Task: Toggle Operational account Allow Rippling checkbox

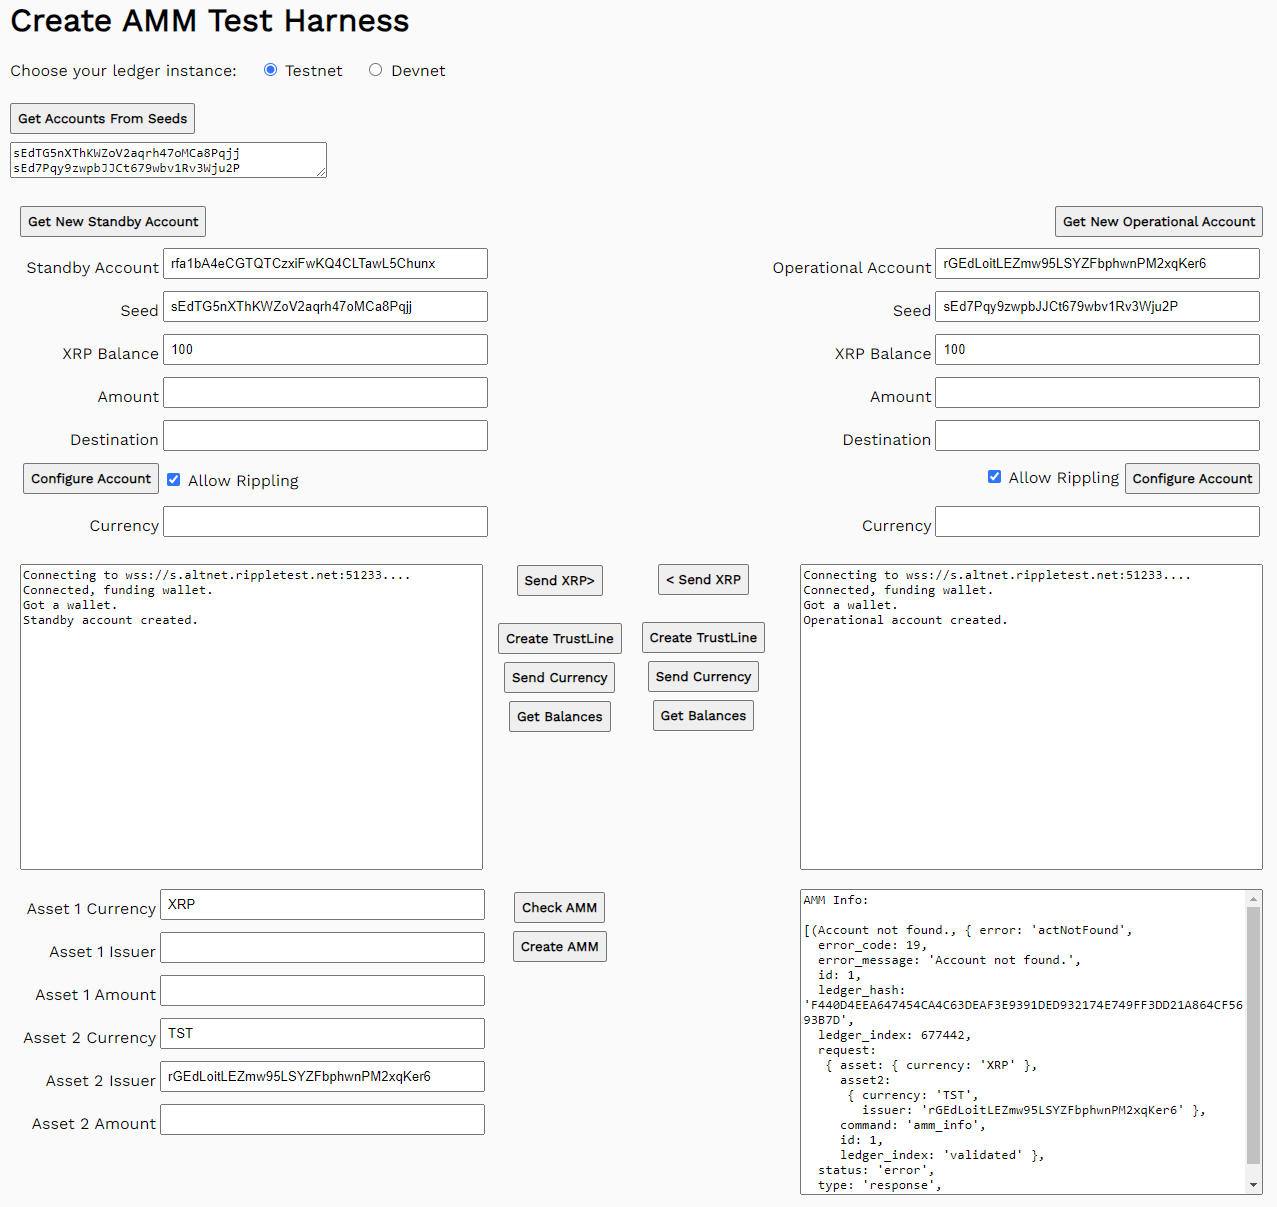Action: pyautogui.click(x=994, y=477)
